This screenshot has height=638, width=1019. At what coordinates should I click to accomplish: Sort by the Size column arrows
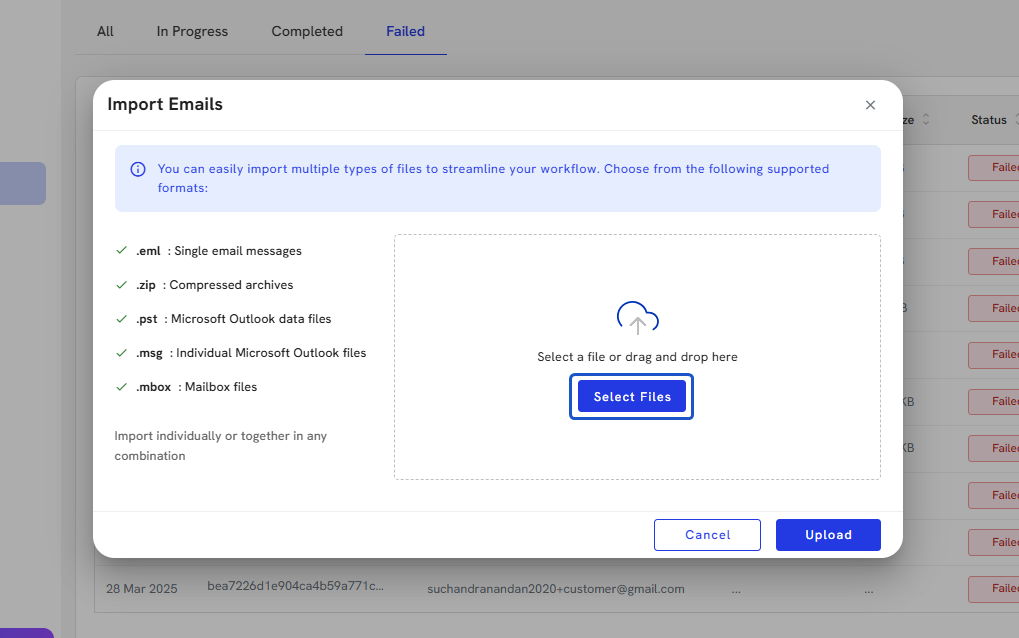pos(926,120)
